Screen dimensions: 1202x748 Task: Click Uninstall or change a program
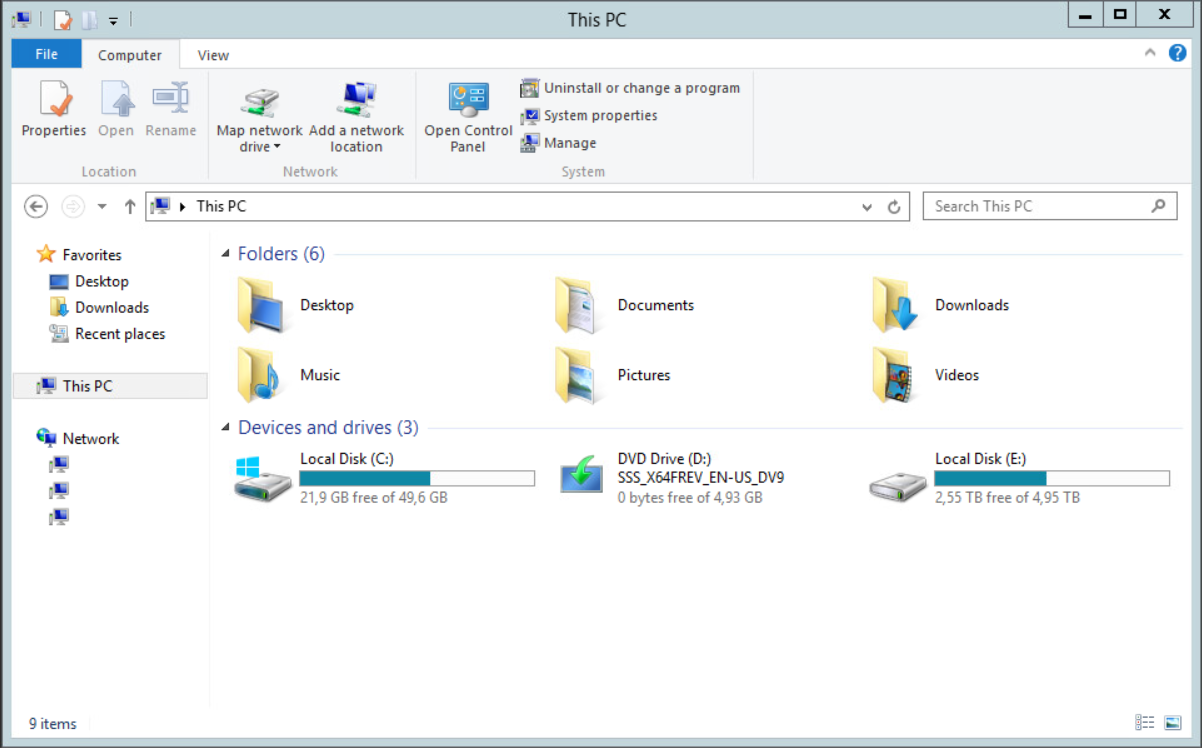(x=630, y=88)
